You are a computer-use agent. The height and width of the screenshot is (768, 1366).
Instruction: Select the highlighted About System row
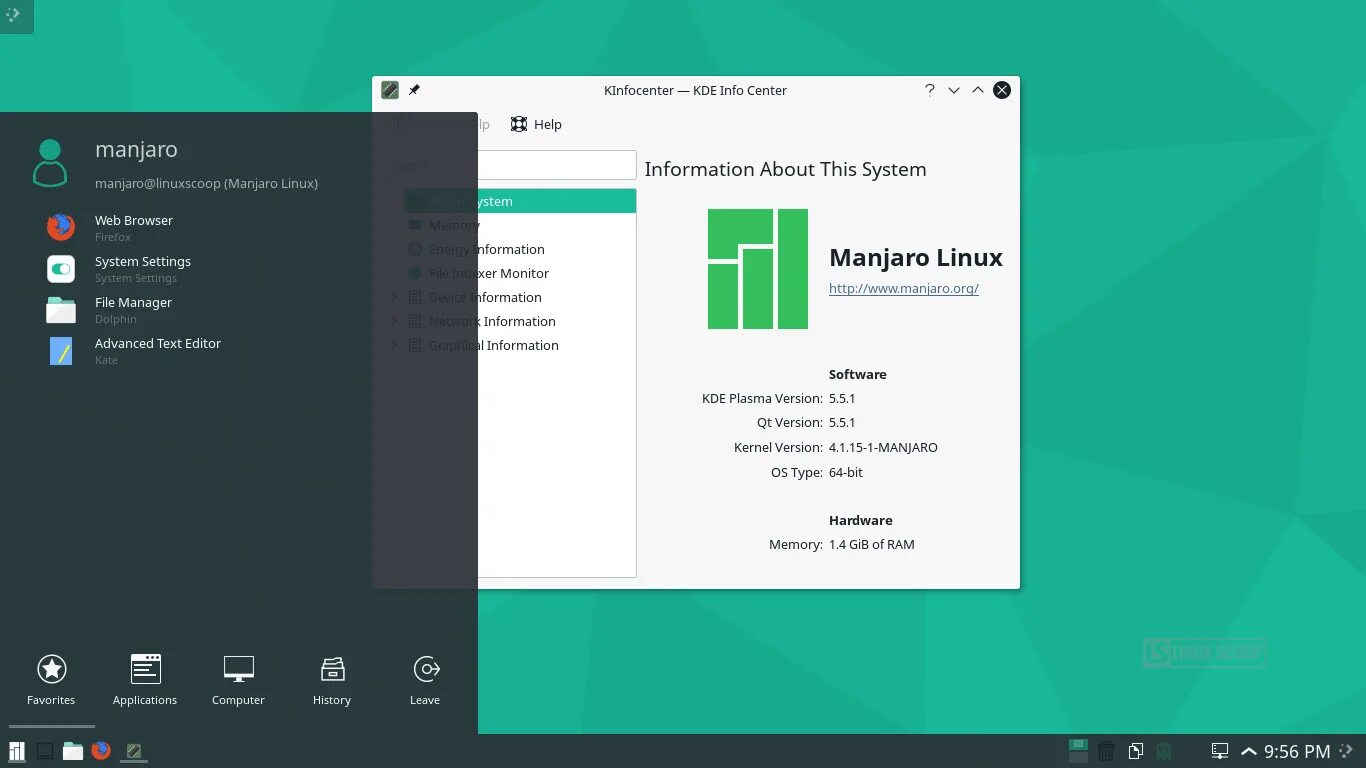tap(520, 201)
